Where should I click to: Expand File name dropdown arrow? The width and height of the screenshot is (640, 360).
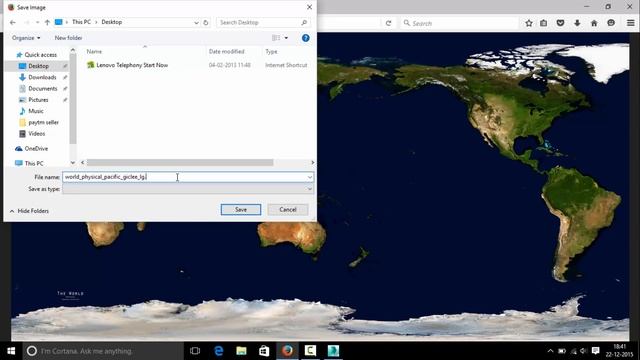(x=310, y=177)
